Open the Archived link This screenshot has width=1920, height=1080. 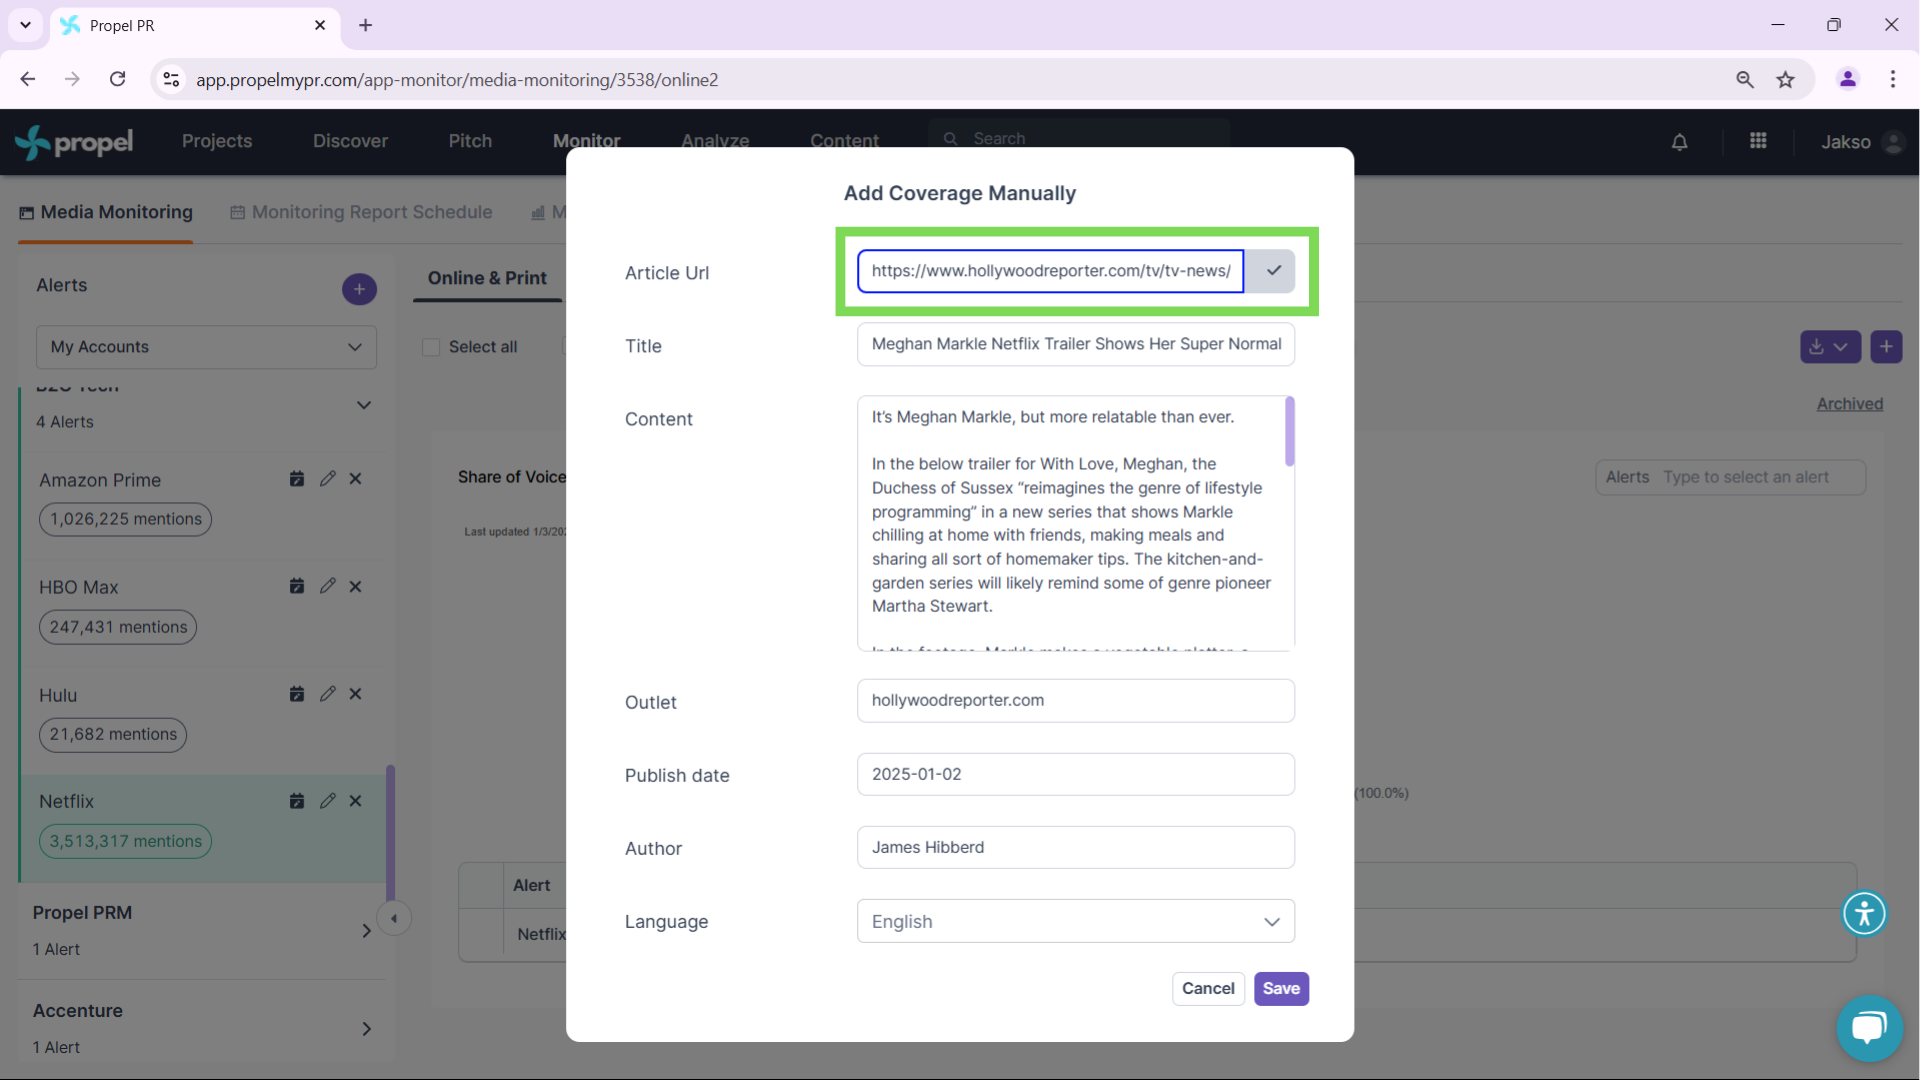[1850, 404]
